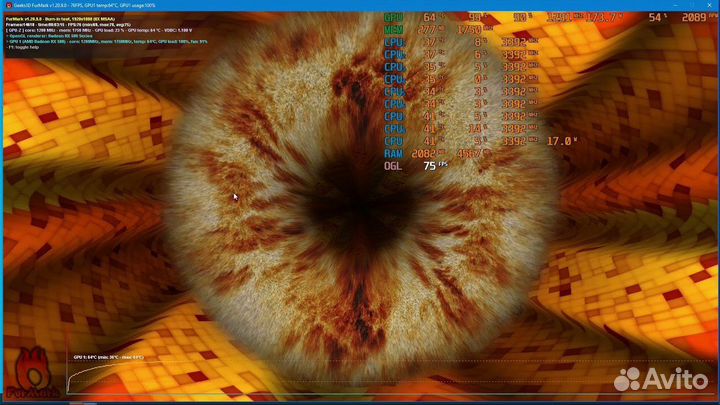
Task: Click the GPU temperature value 64
Action: pyautogui.click(x=429, y=17)
